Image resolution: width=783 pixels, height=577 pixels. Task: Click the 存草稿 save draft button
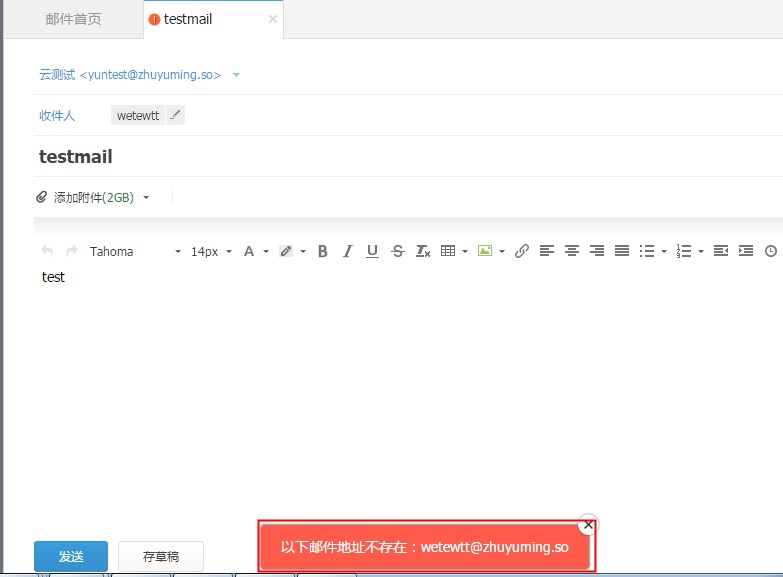pyautogui.click(x=161, y=556)
